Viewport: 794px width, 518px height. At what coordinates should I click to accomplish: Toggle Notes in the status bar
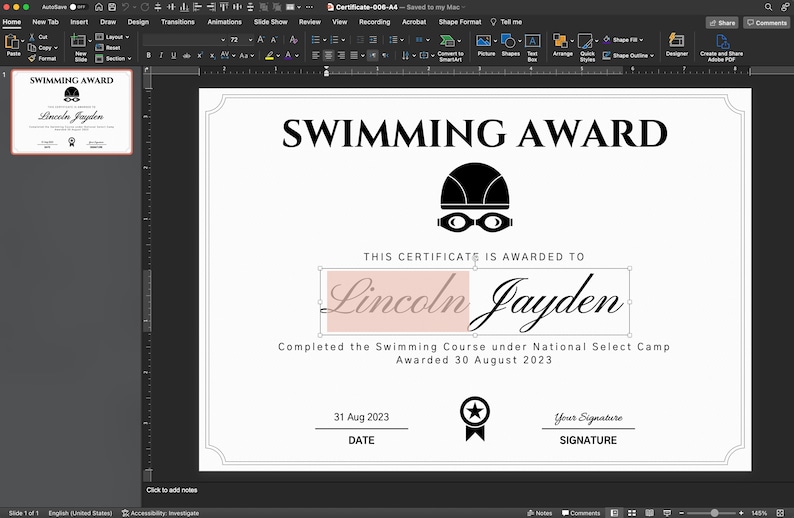pos(539,513)
